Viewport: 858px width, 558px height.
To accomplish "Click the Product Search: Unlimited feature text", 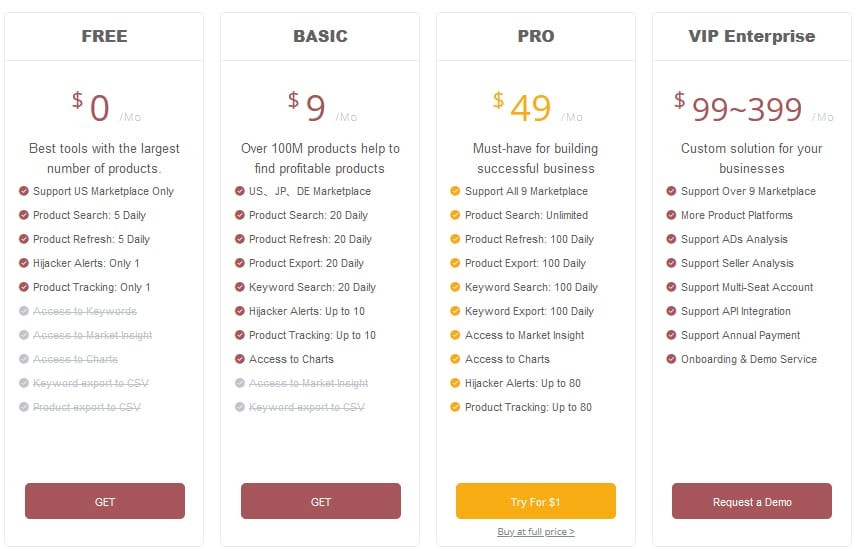I will (526, 215).
